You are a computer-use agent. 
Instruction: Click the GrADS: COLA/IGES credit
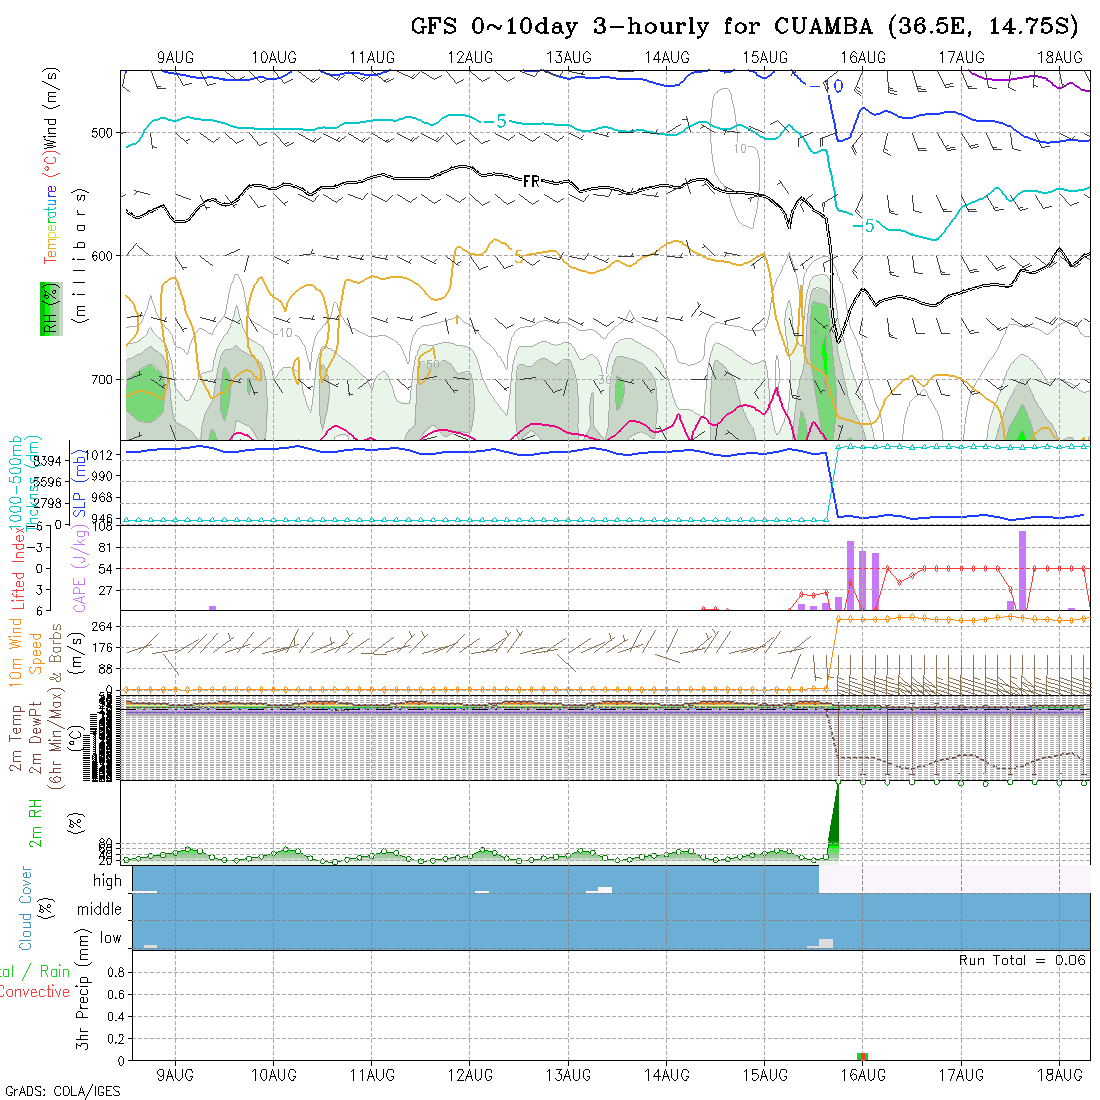(62, 1092)
